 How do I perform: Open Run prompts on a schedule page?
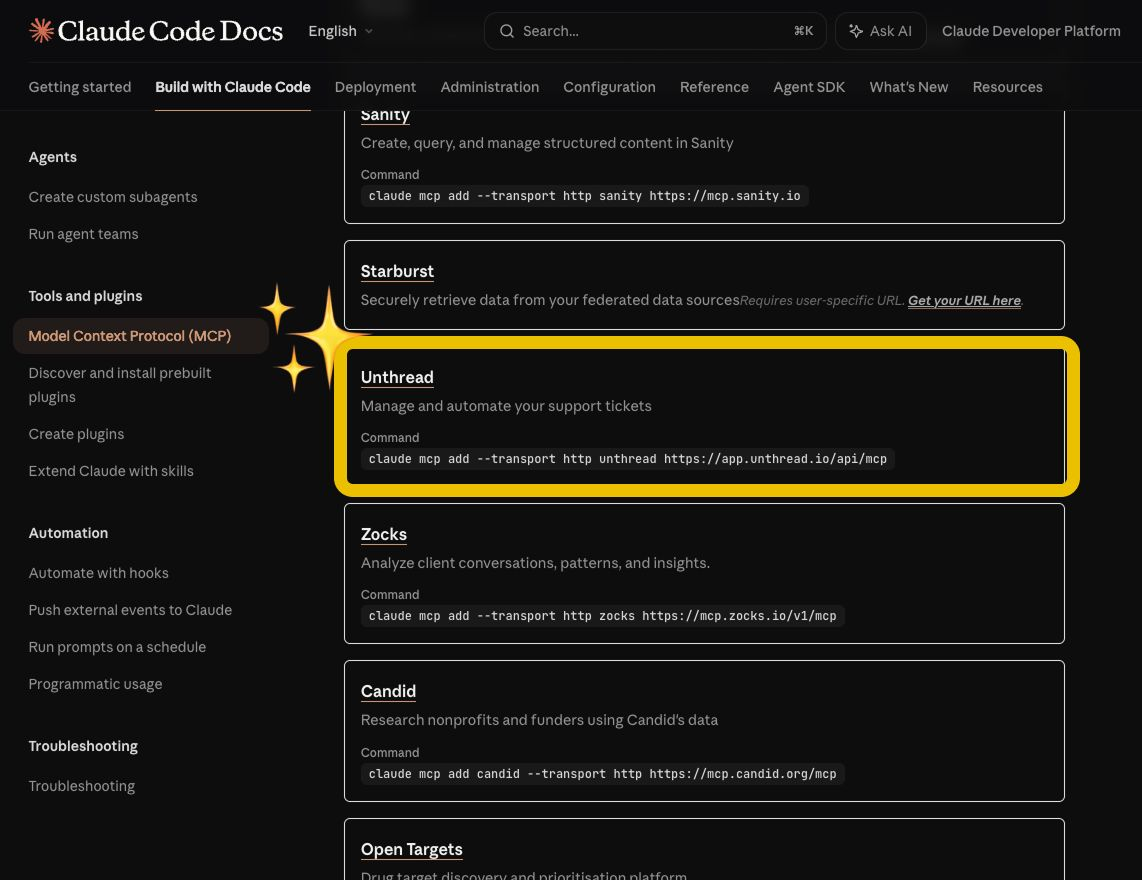[117, 647]
